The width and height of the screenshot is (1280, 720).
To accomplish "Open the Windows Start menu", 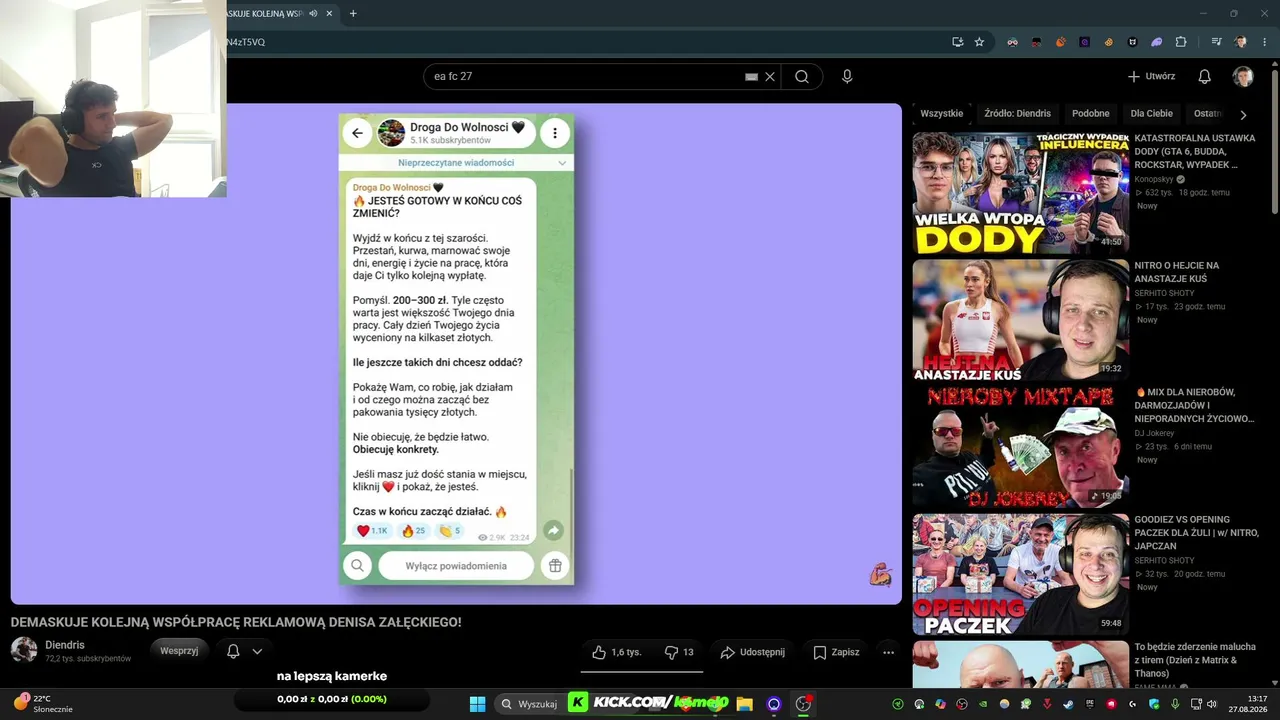I will pos(477,704).
